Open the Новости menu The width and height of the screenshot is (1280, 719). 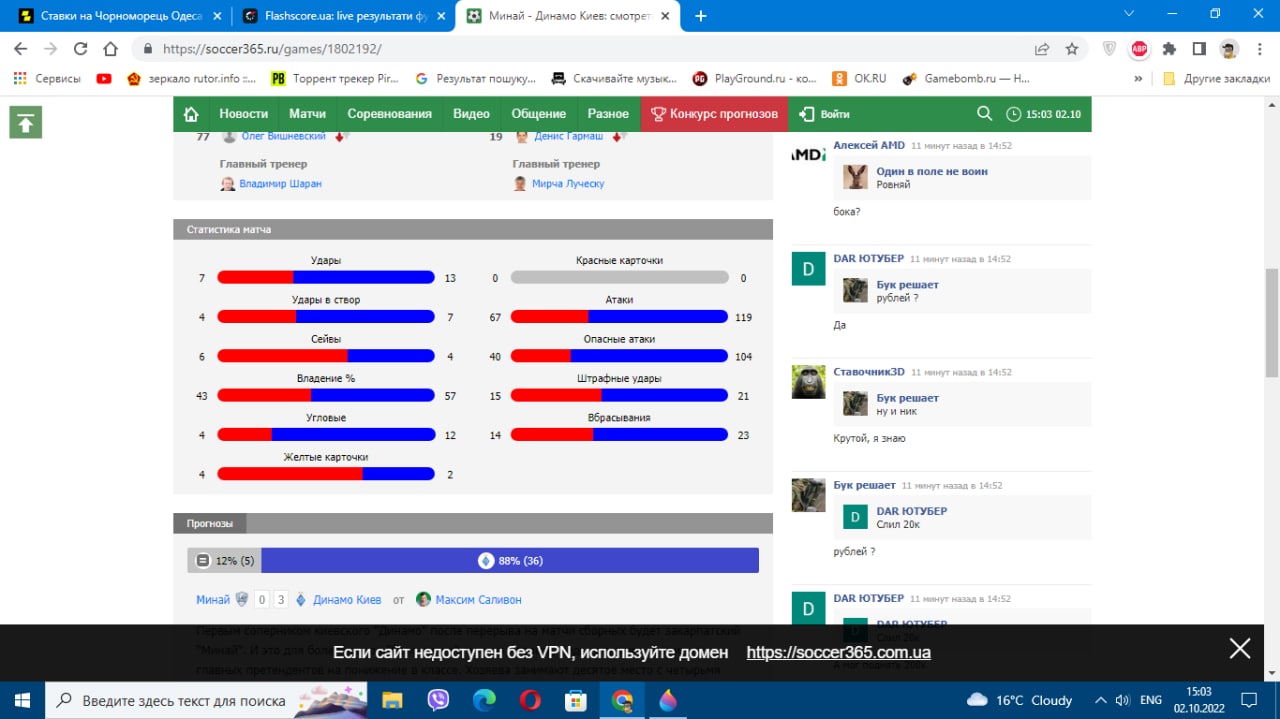[244, 114]
